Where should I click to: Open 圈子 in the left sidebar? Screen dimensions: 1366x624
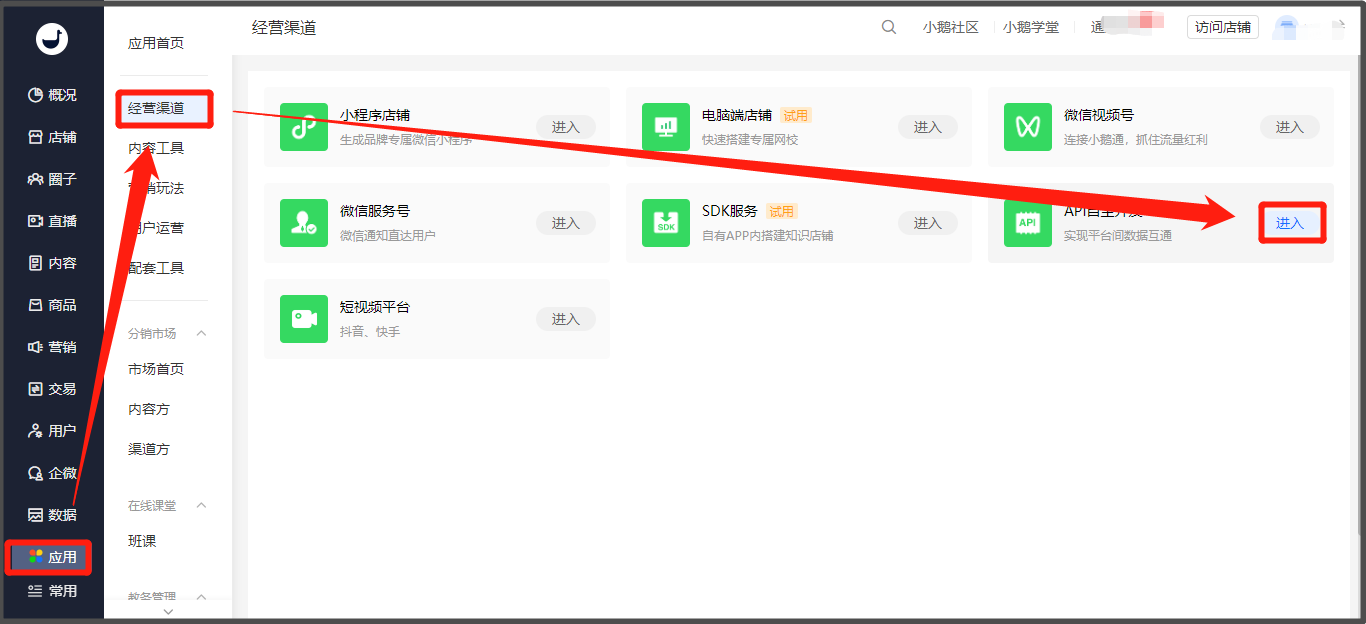[x=52, y=179]
